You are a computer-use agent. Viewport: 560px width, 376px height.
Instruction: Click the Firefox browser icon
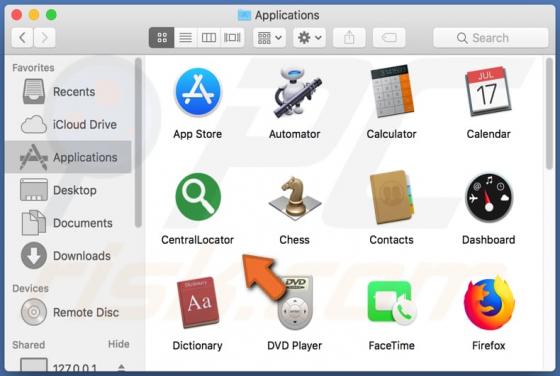[x=489, y=303]
